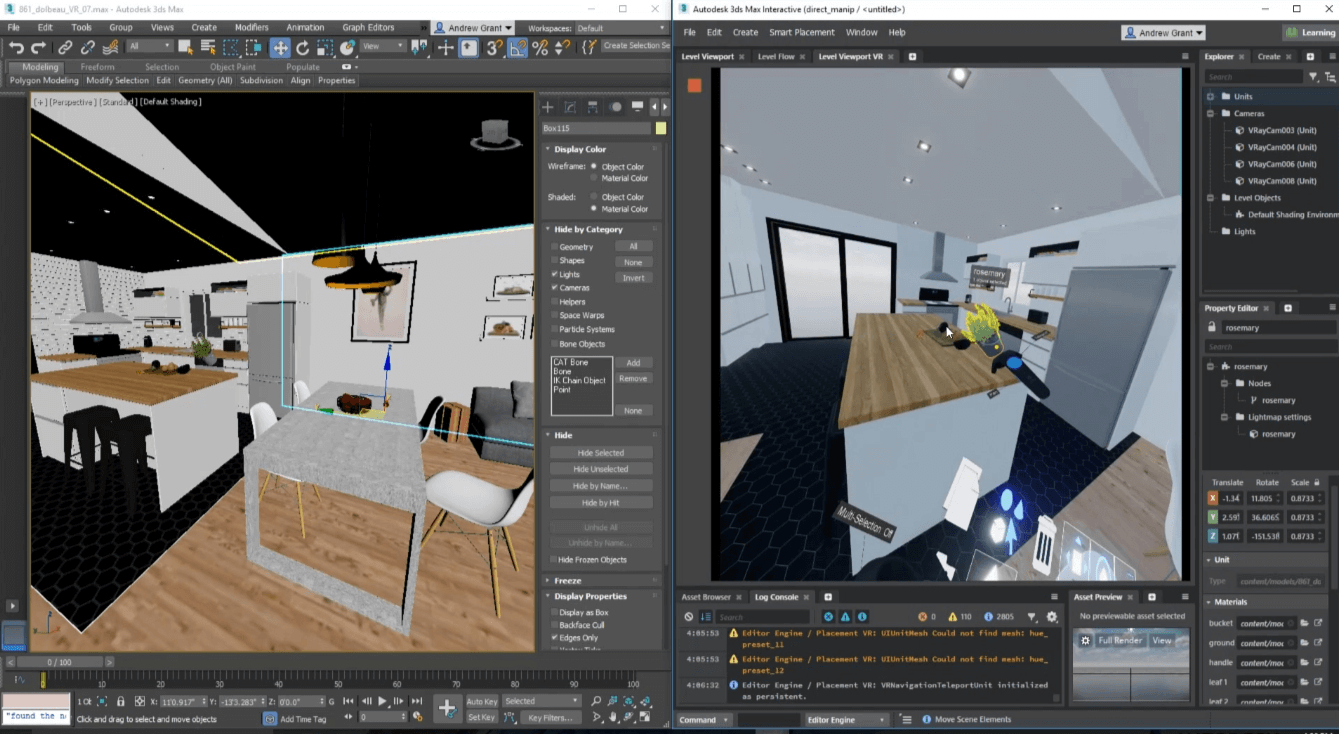Image resolution: width=1339 pixels, height=734 pixels.
Task: Activate the Select and Move tool
Action: pos(280,47)
